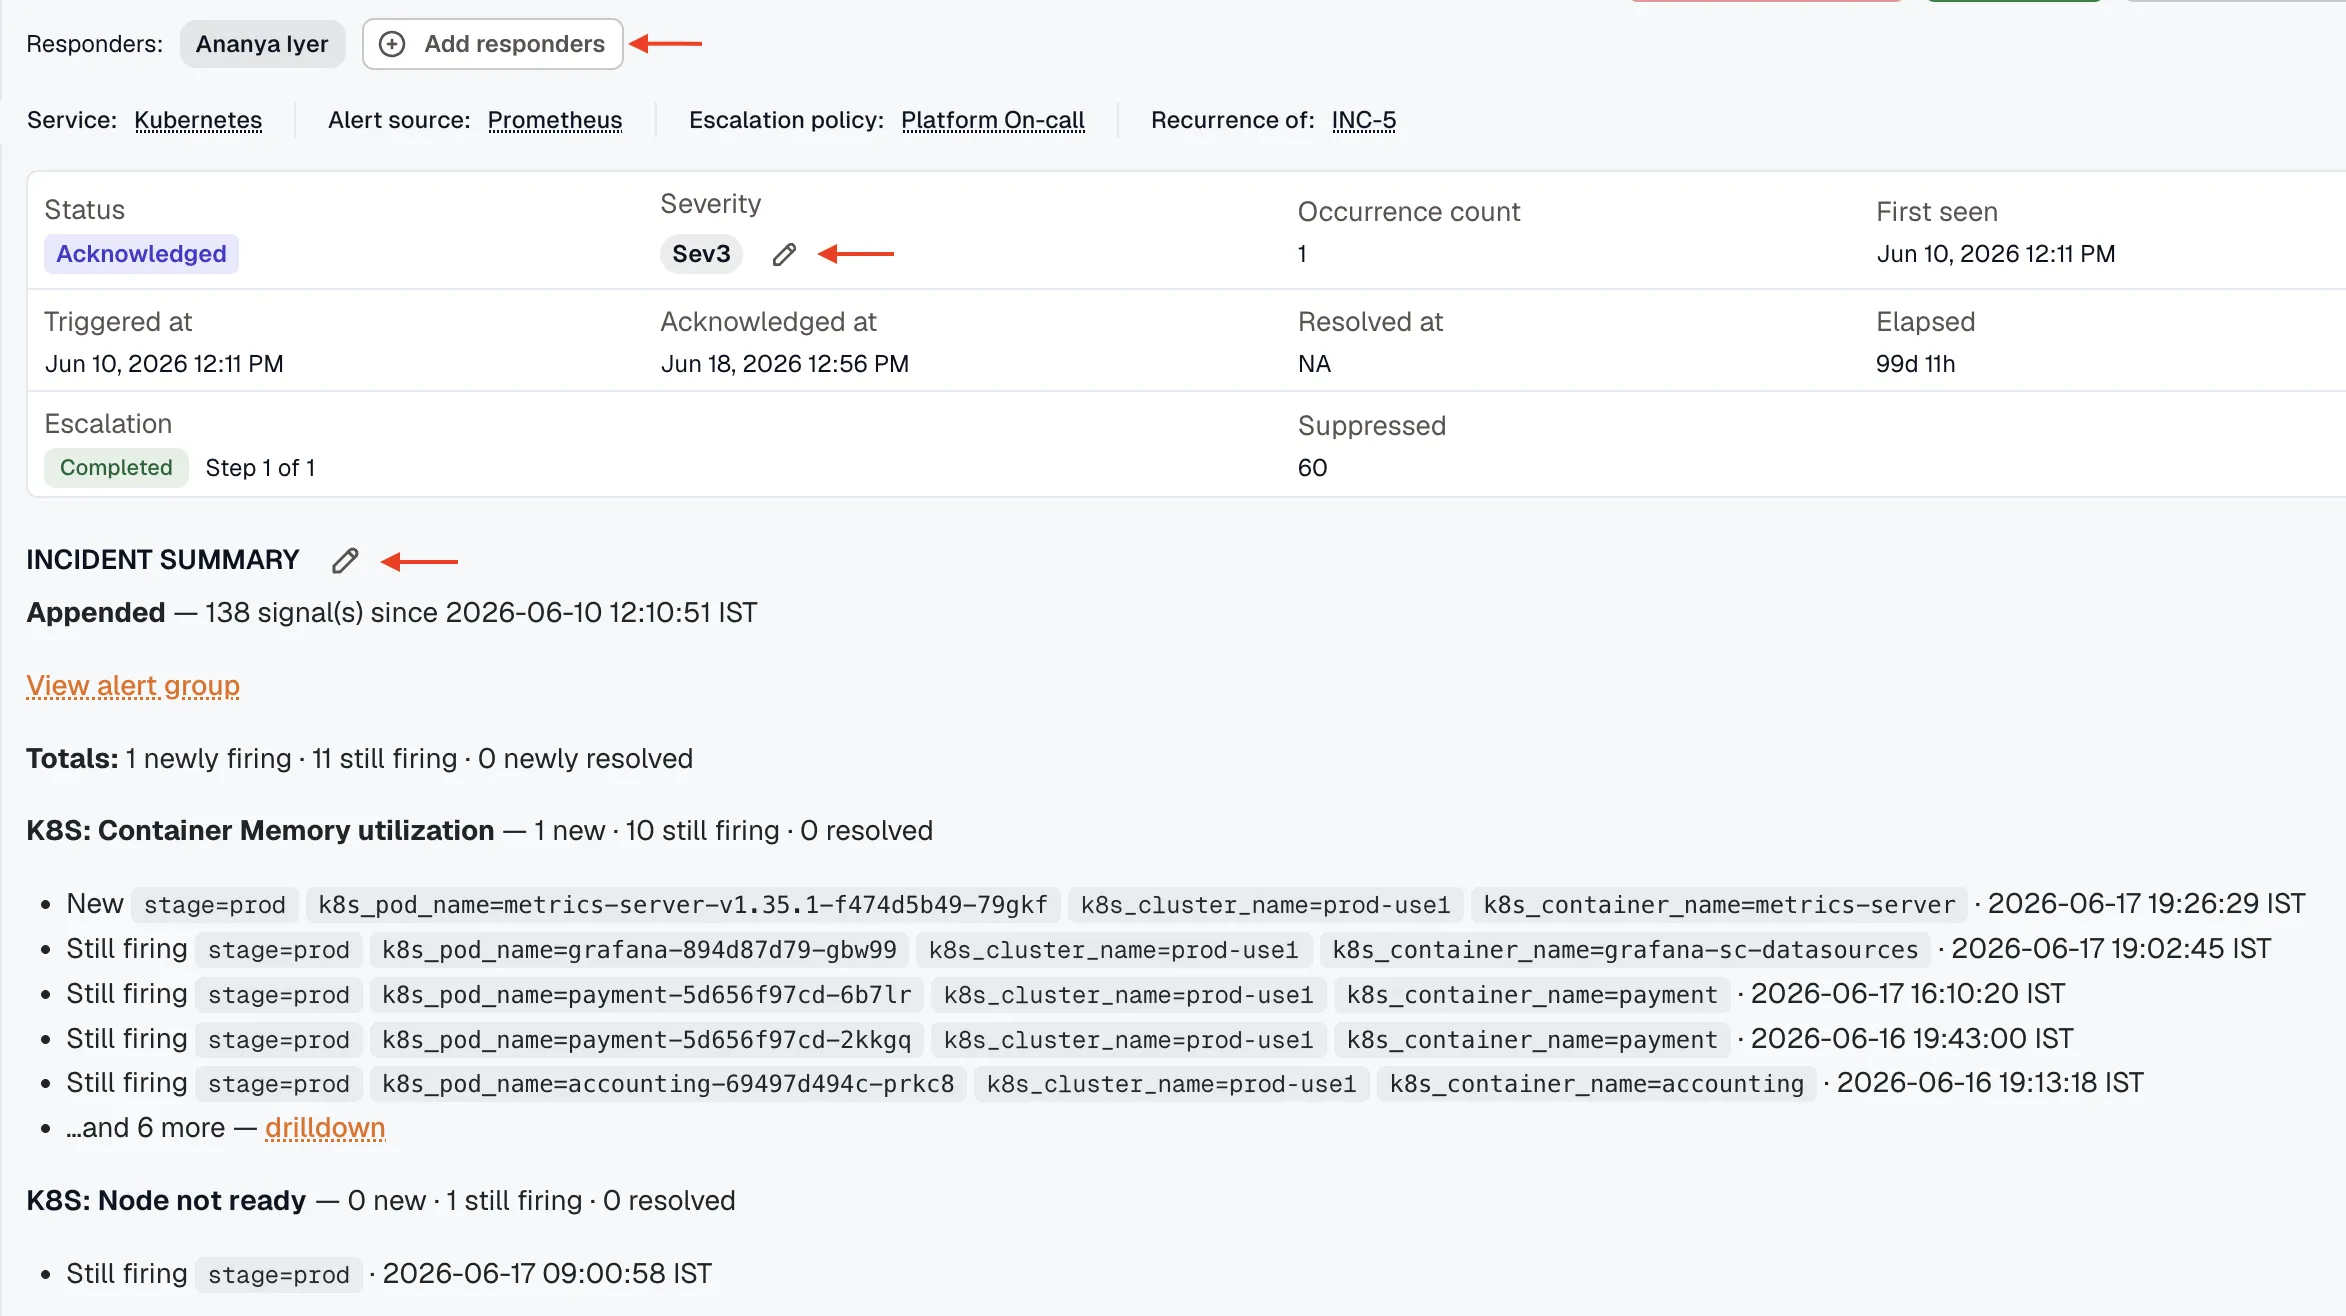Viewport: 2346px width, 1316px height.
Task: Click the K8S: Container Memory utilization heading
Action: click(260, 831)
